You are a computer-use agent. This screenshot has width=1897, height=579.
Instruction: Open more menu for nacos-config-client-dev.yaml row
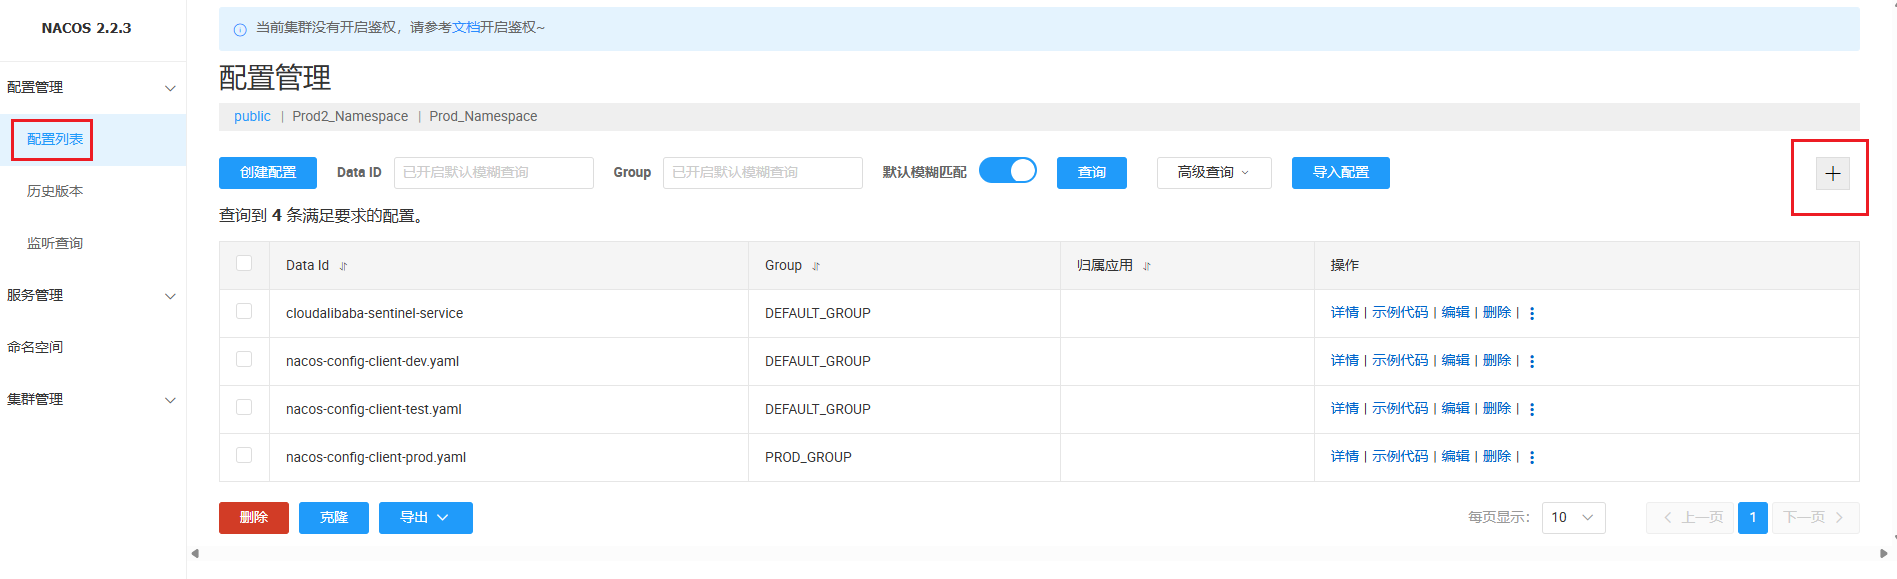tap(1532, 361)
